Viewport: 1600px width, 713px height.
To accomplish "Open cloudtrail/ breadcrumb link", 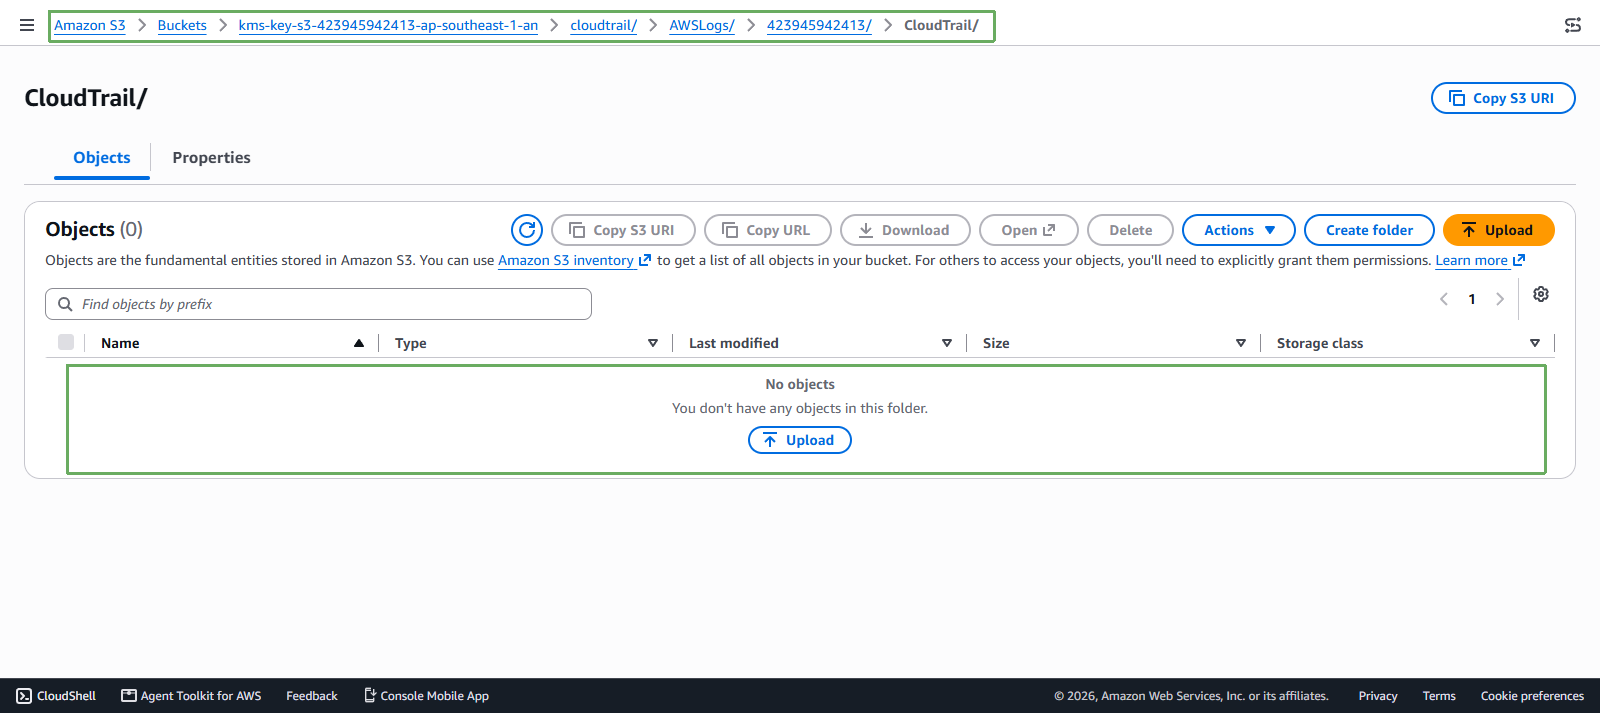I will point(603,25).
